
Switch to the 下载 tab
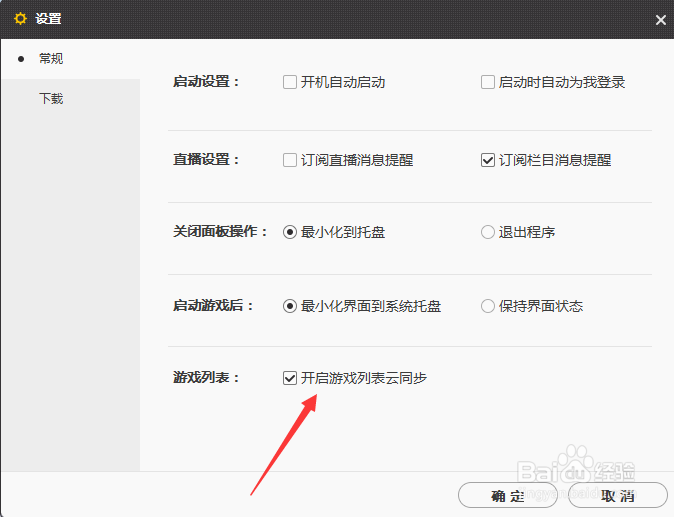[51, 99]
